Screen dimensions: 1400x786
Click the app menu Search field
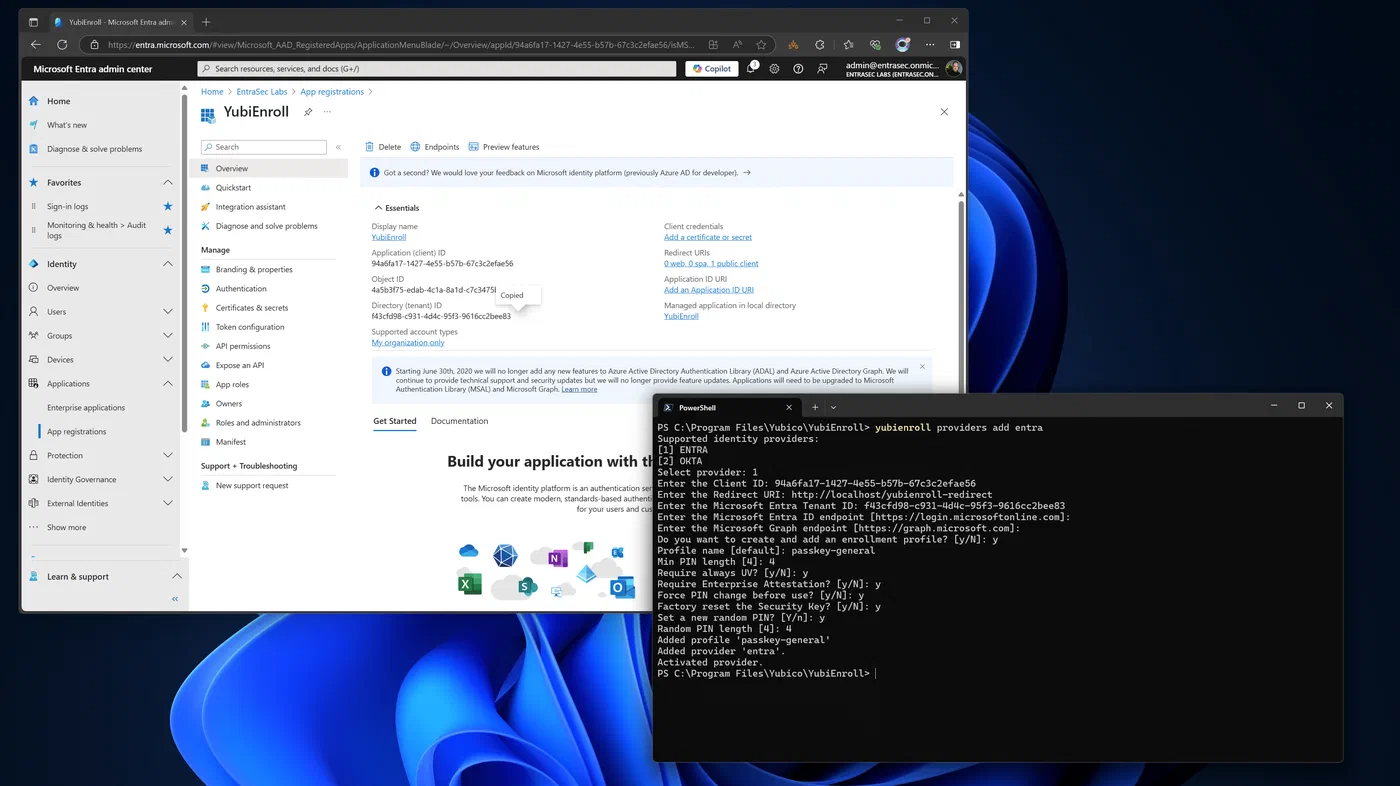click(x=264, y=147)
